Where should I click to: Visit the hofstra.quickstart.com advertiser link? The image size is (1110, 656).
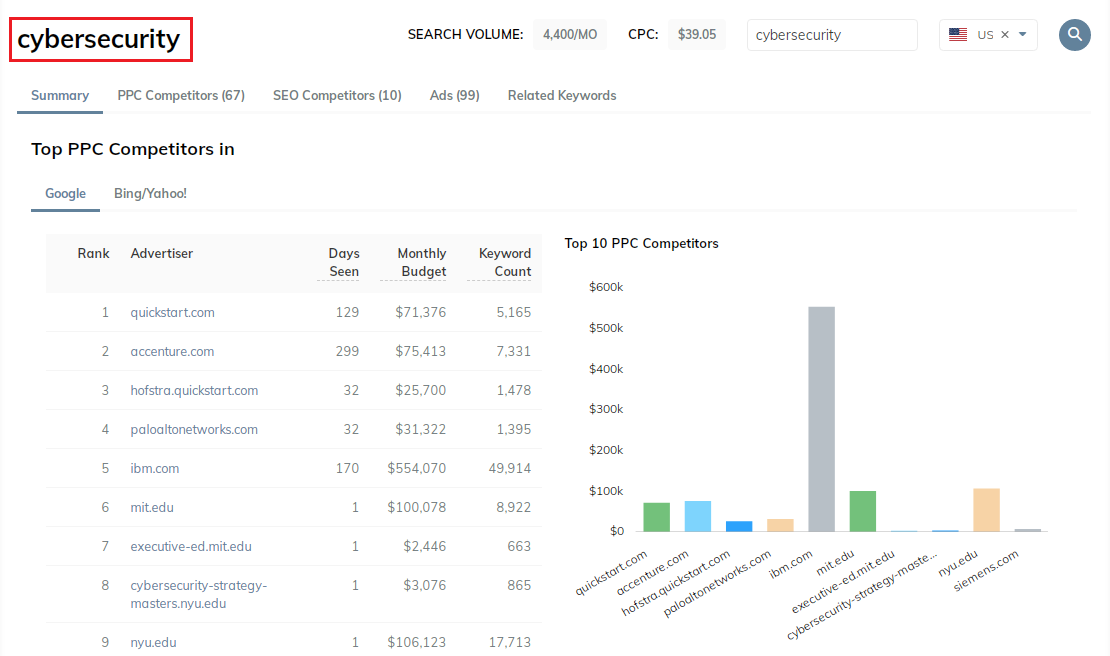[x=194, y=390]
